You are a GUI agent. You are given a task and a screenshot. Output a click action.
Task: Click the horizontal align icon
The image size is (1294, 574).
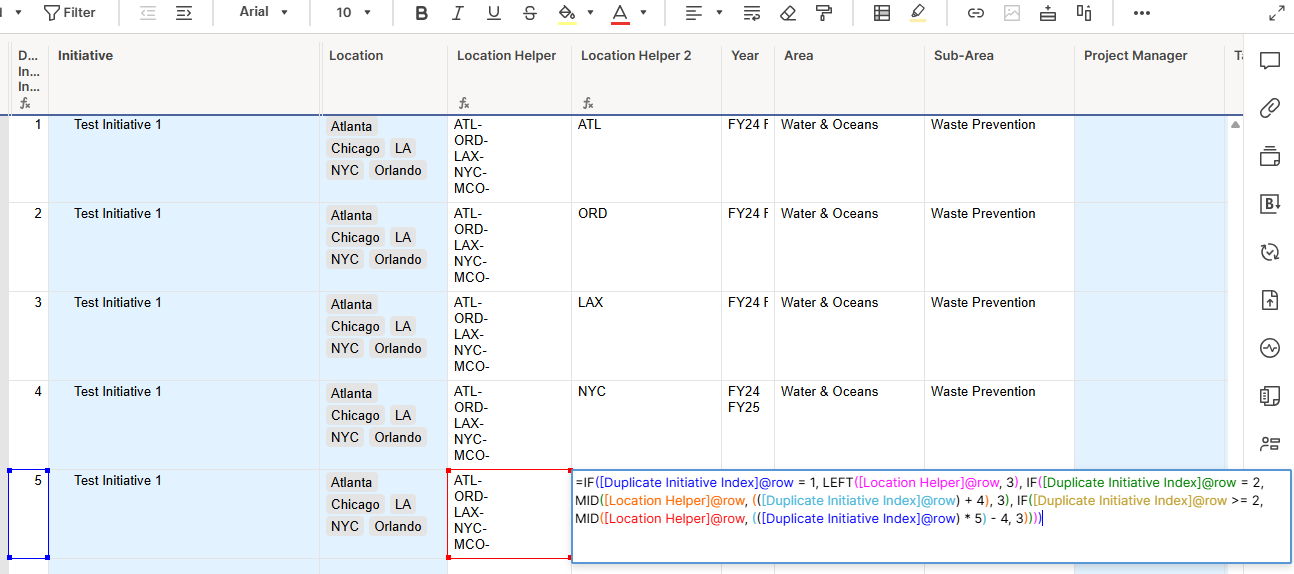coord(693,12)
